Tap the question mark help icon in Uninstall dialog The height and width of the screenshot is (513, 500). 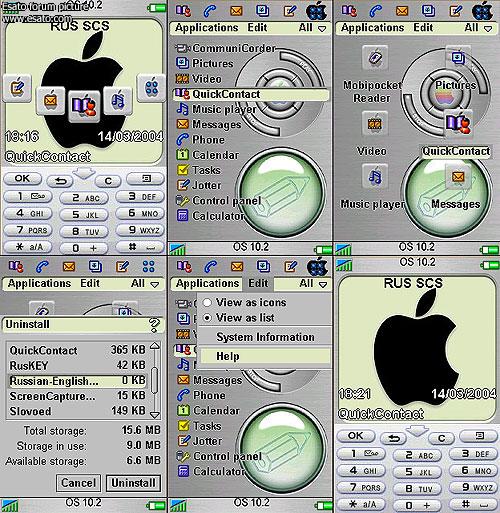pos(154,325)
